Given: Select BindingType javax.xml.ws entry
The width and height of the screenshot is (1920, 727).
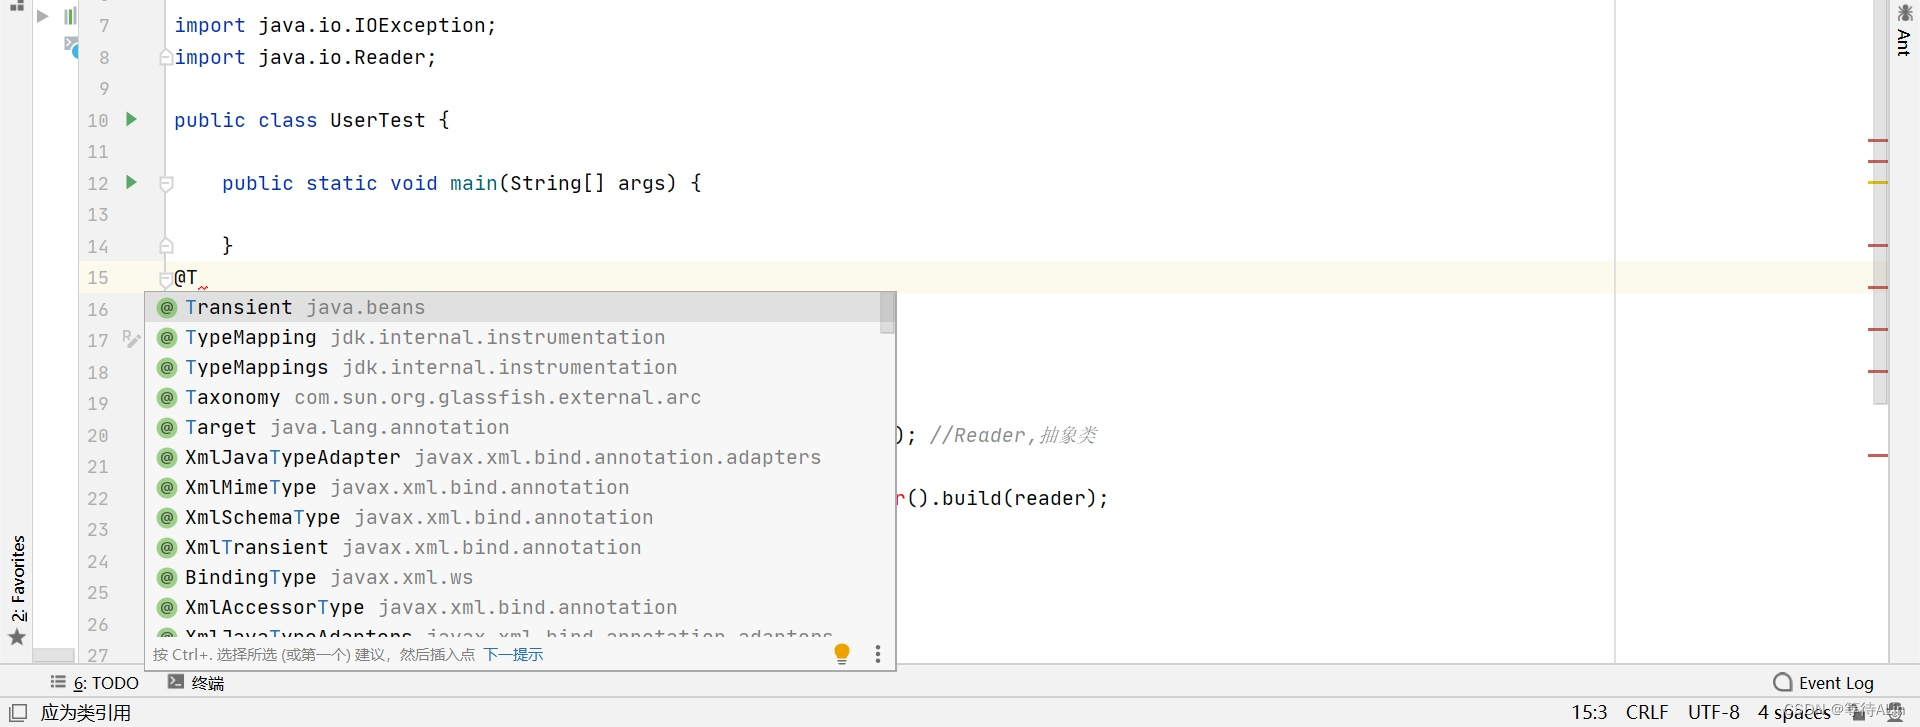Looking at the screenshot, I should pyautogui.click(x=513, y=577).
